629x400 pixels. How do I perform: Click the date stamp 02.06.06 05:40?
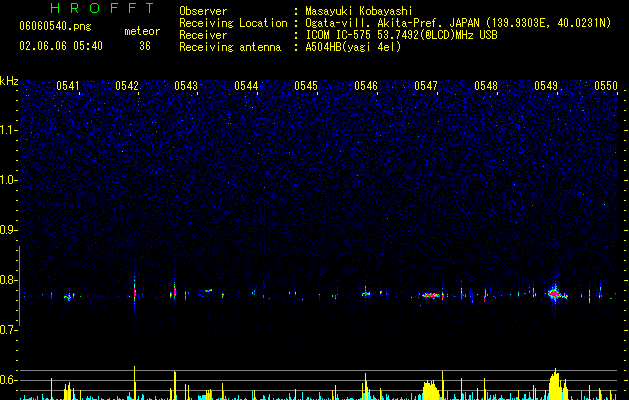(61, 46)
